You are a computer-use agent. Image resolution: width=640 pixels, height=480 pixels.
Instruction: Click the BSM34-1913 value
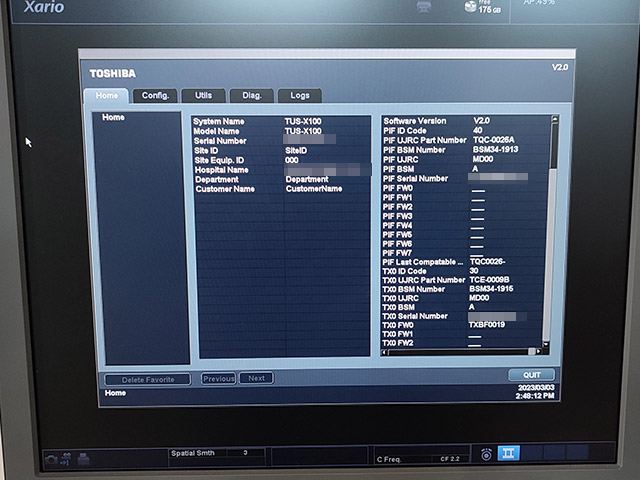pyautogui.click(x=496, y=149)
